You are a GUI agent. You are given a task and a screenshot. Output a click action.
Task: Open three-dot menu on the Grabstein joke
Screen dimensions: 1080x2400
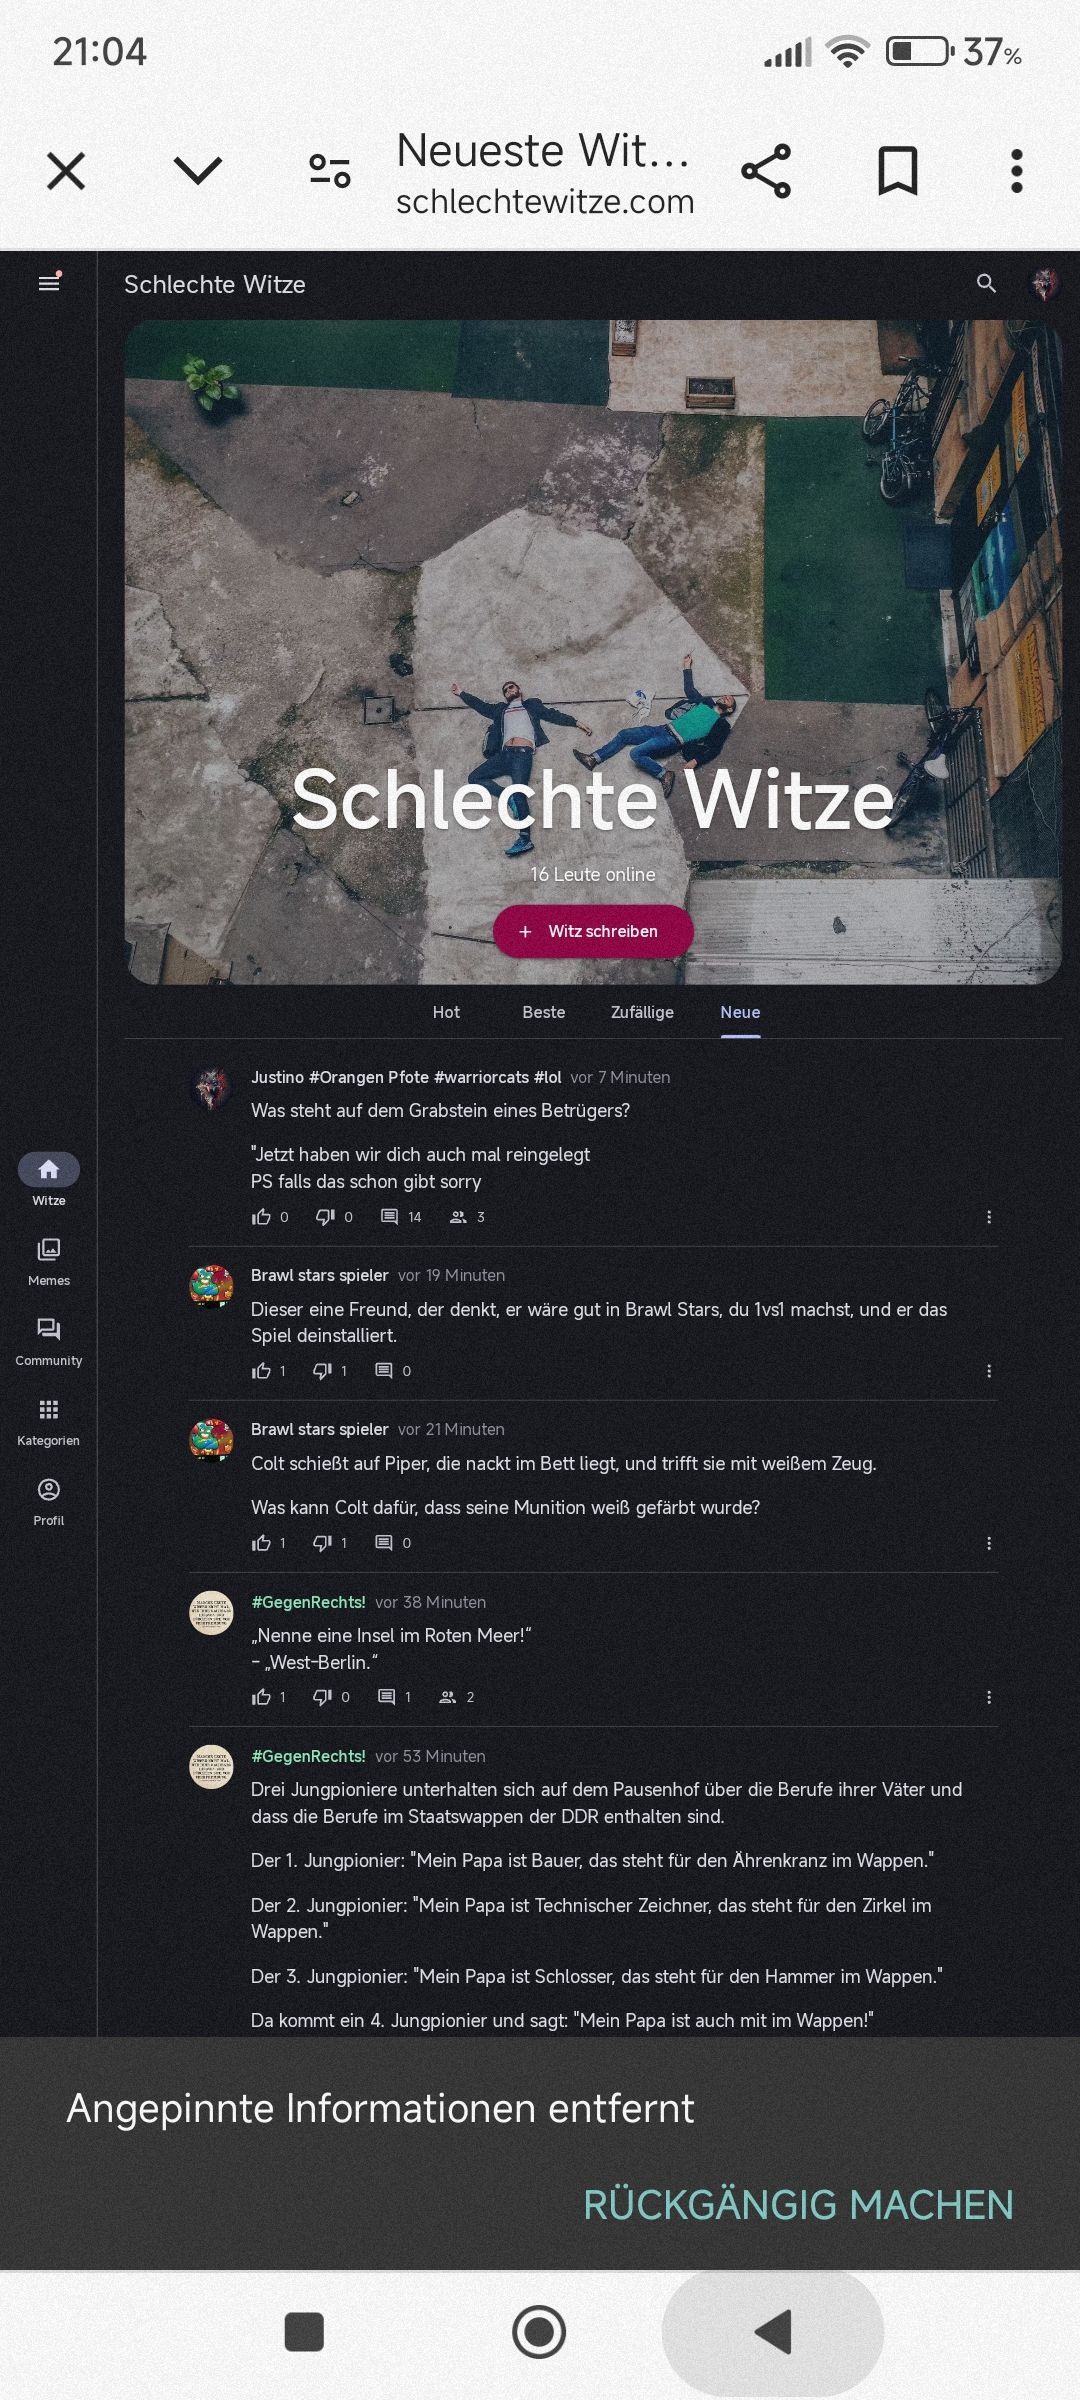click(x=989, y=1217)
